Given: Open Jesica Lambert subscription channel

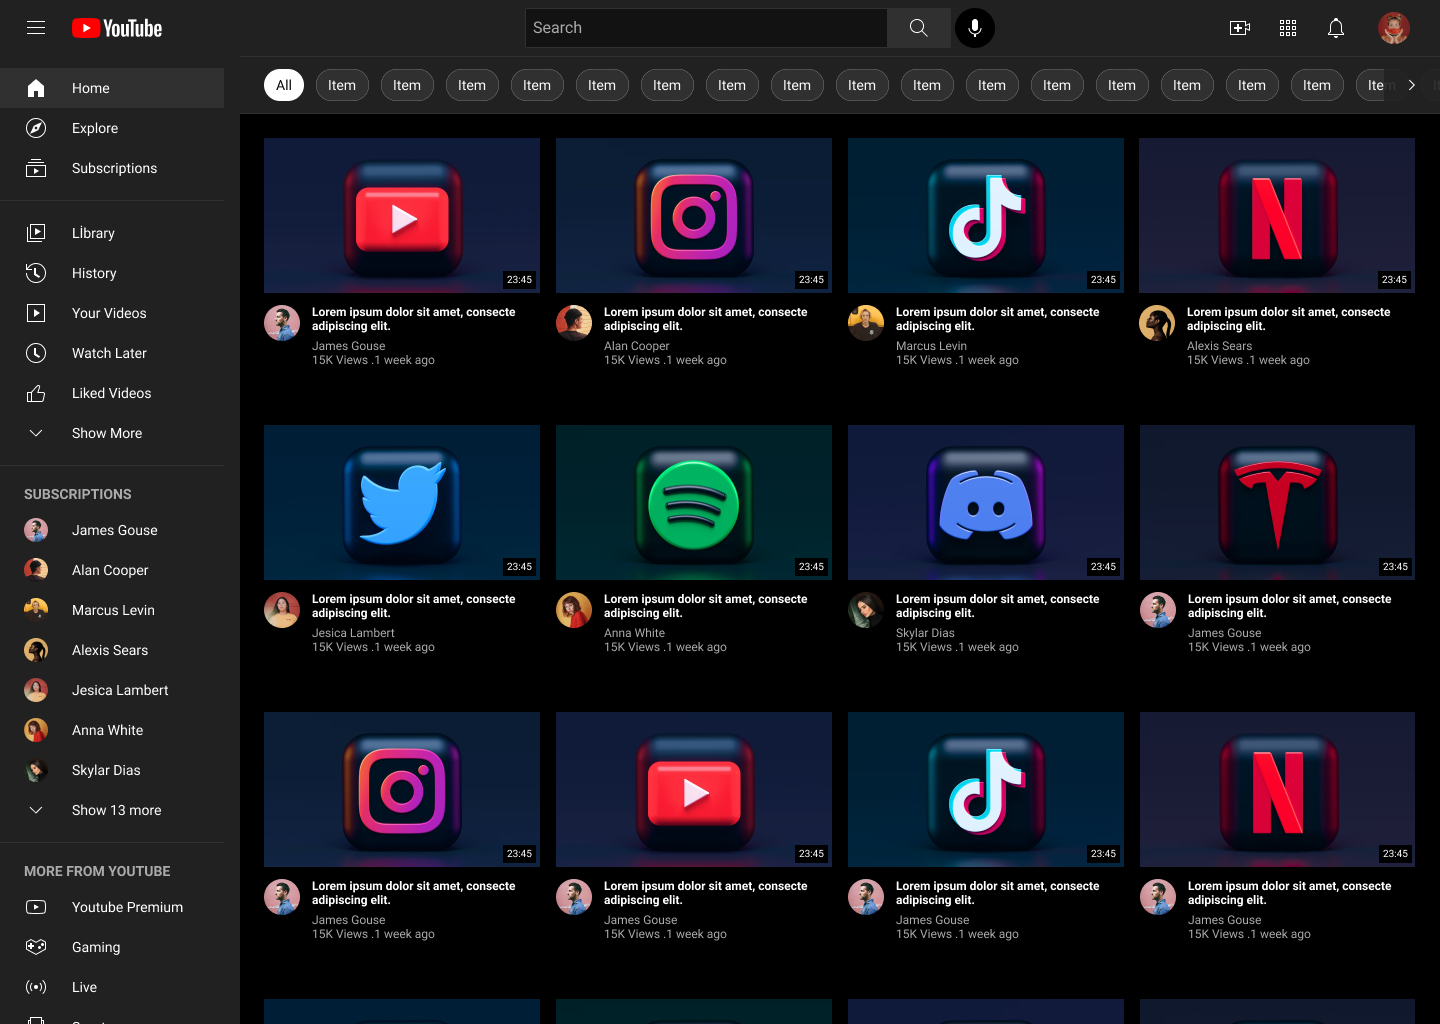Looking at the screenshot, I should (112, 690).
